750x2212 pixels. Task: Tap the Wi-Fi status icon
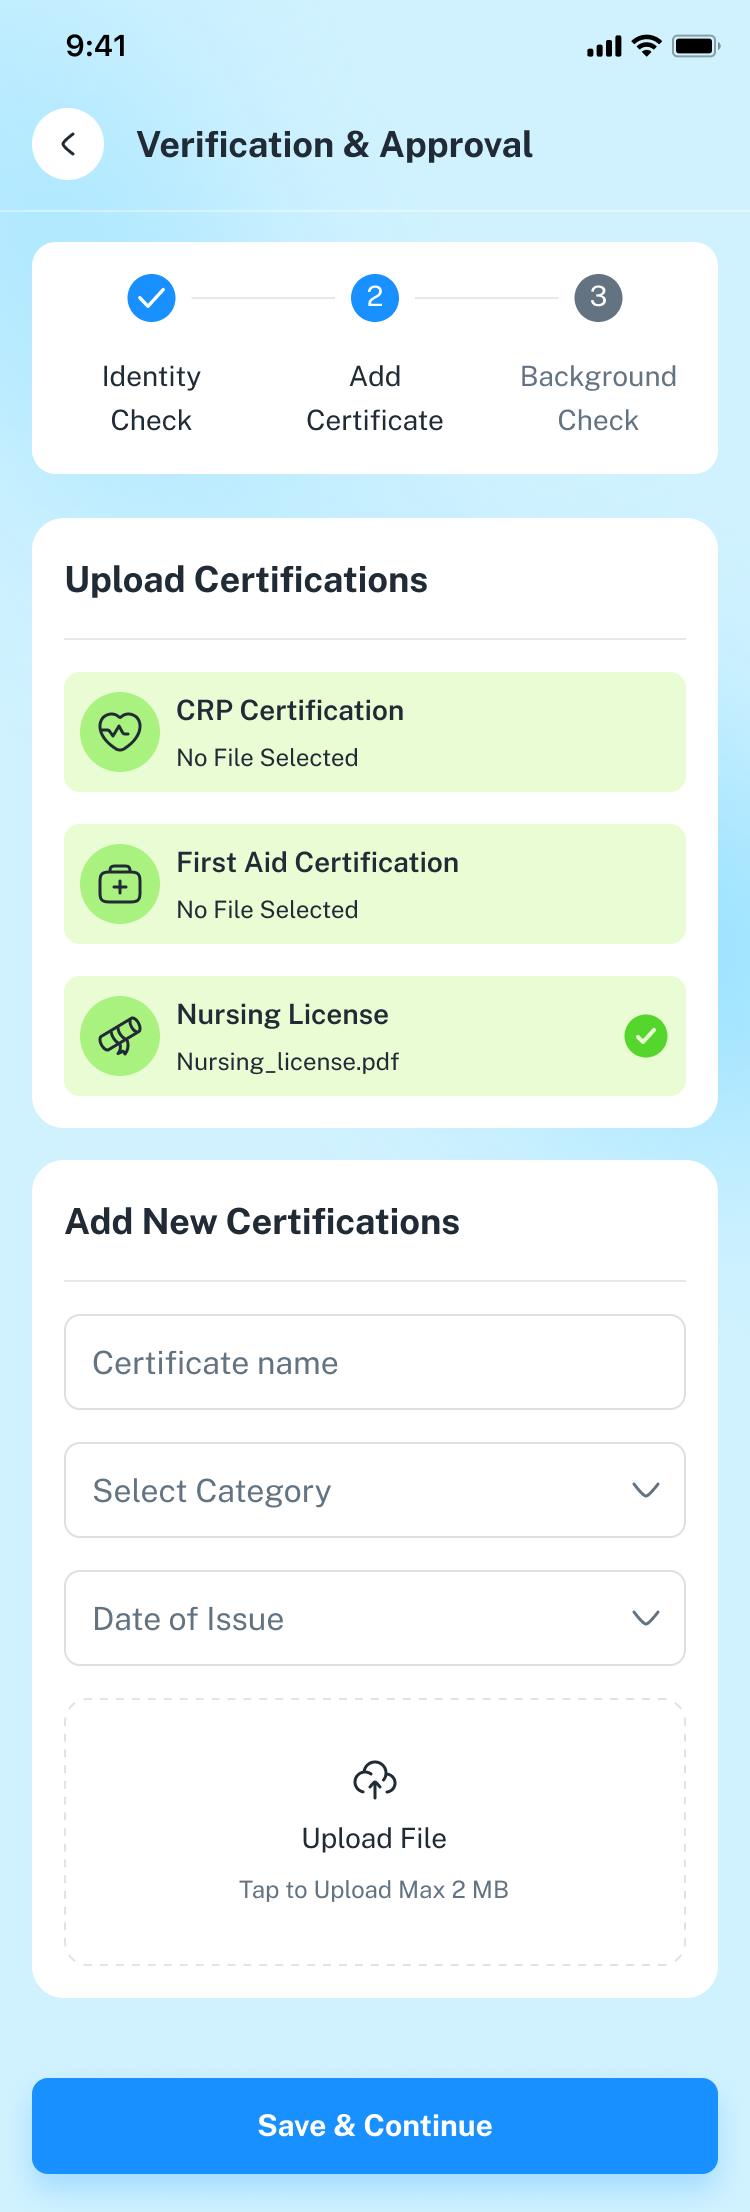(647, 46)
